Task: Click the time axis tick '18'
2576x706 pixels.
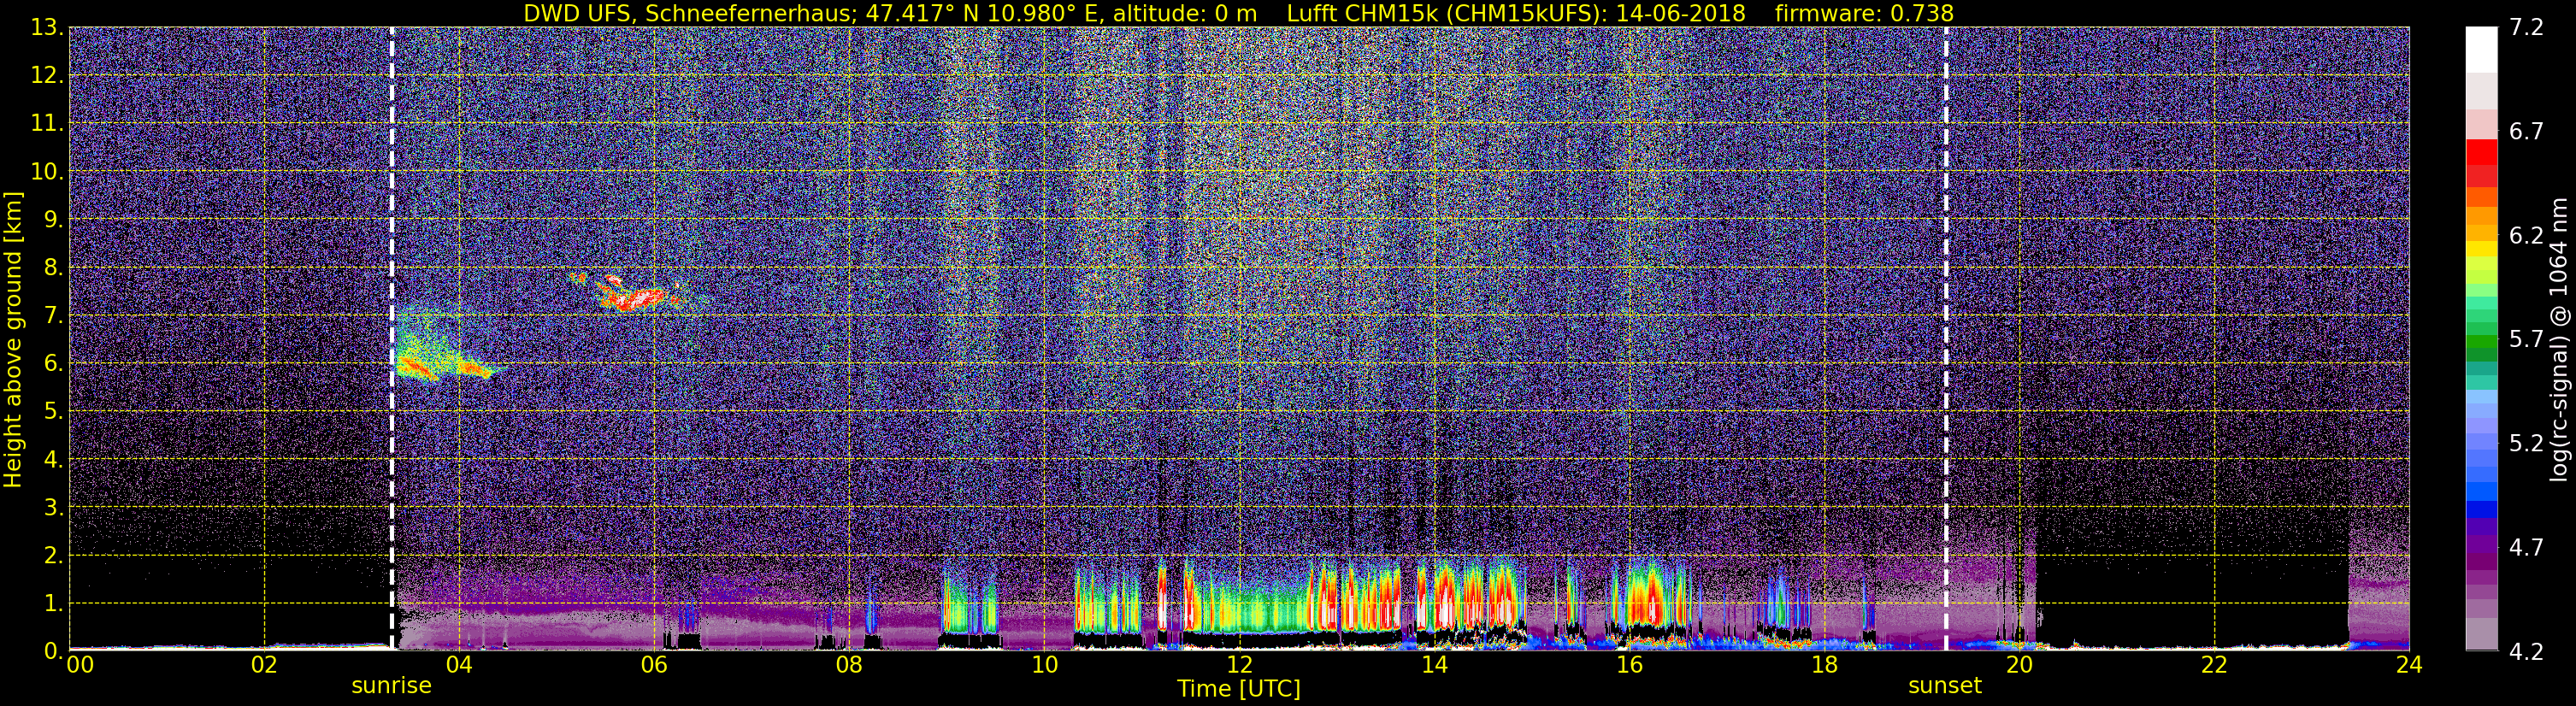Action: pos(1824,665)
